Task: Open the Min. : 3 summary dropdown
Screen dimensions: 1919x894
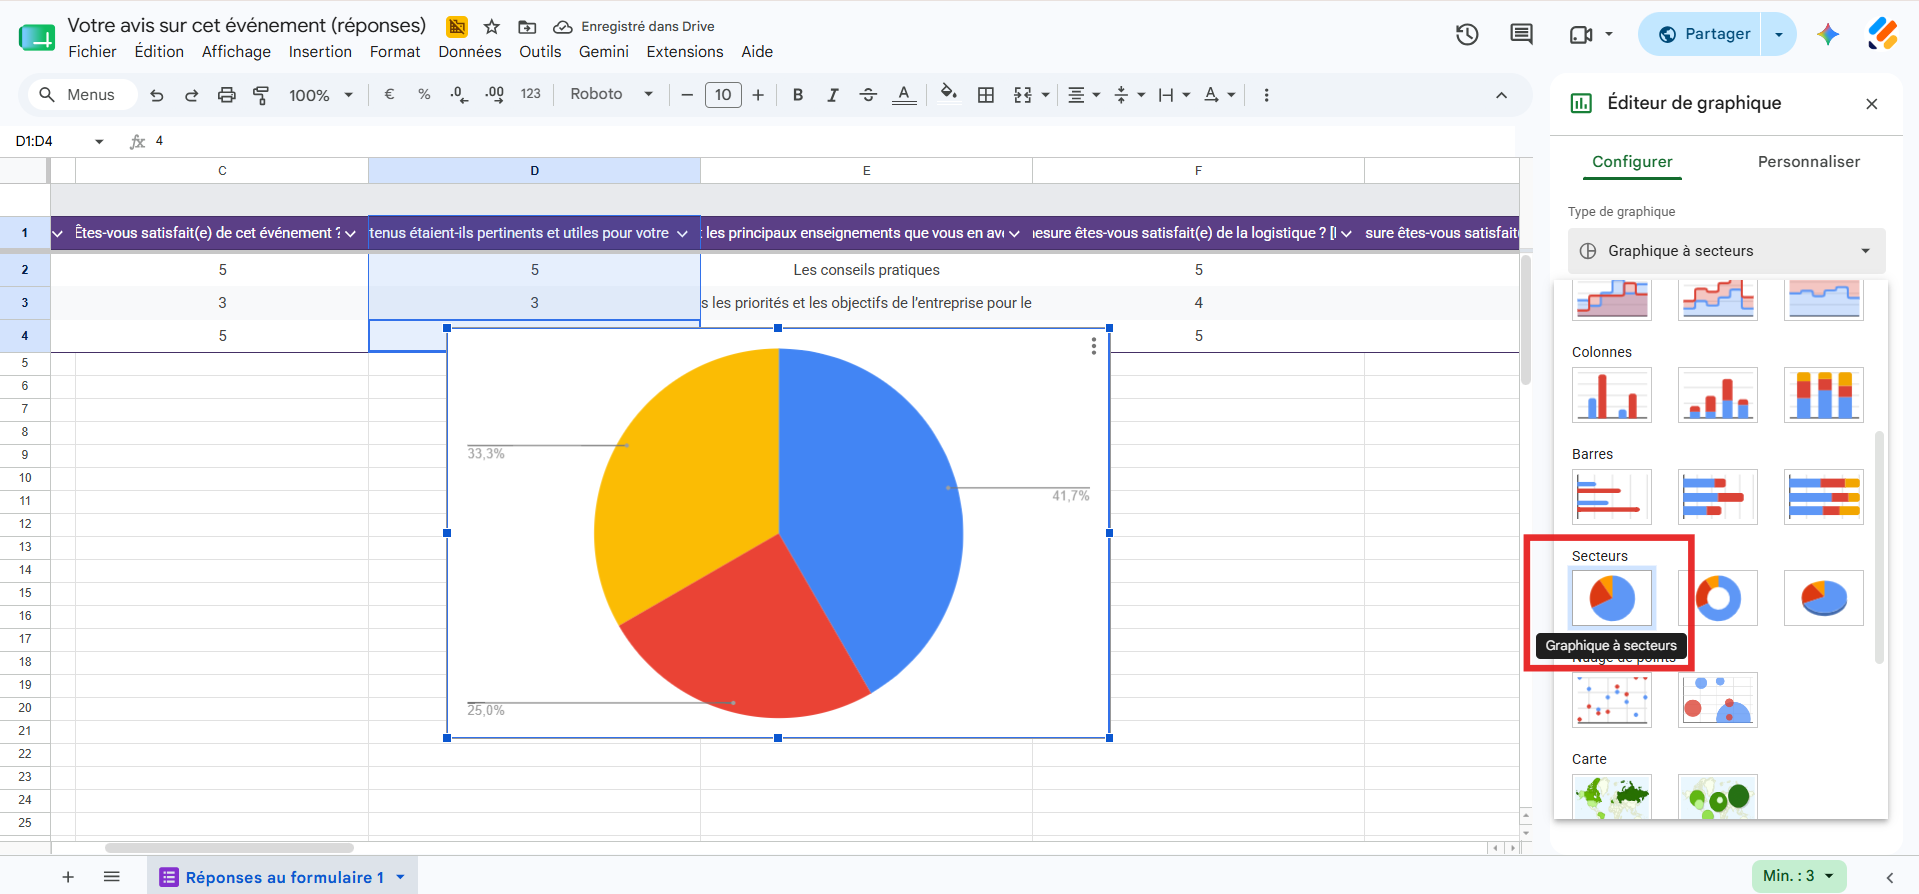Action: pos(1799,876)
